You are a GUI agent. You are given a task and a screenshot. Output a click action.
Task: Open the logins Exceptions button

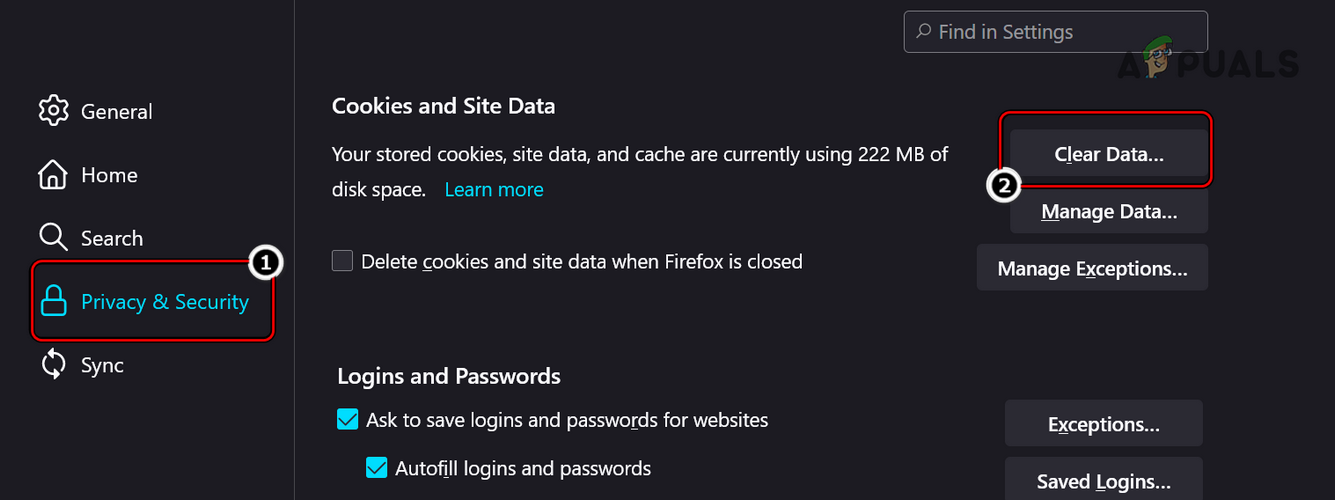click(1103, 424)
